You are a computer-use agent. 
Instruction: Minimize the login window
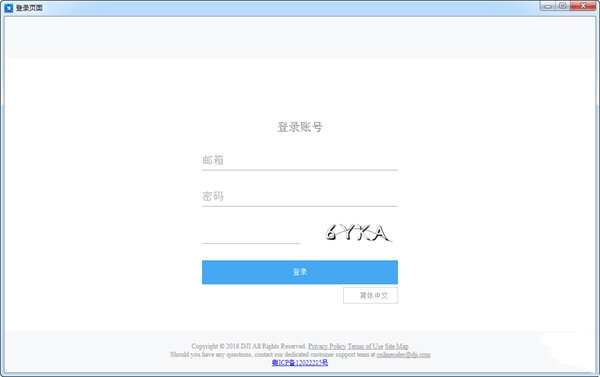548,6
